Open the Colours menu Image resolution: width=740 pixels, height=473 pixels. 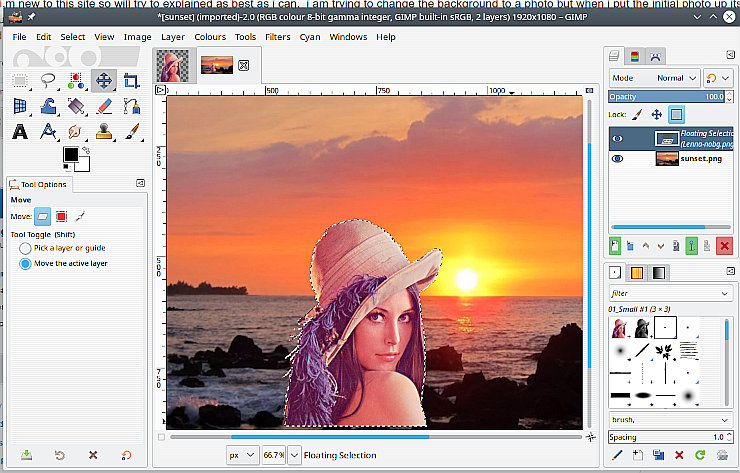pos(210,37)
